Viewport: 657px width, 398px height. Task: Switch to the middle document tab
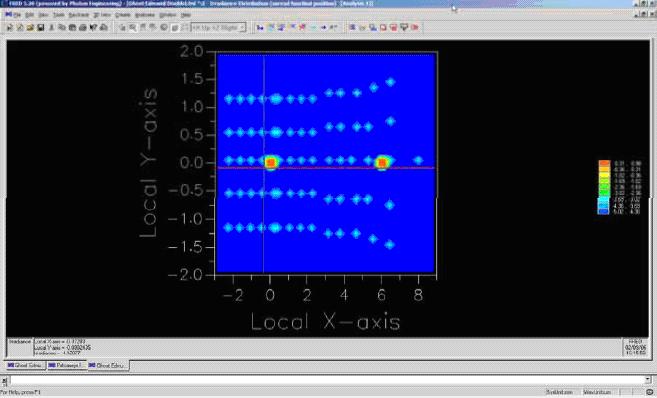coord(67,365)
